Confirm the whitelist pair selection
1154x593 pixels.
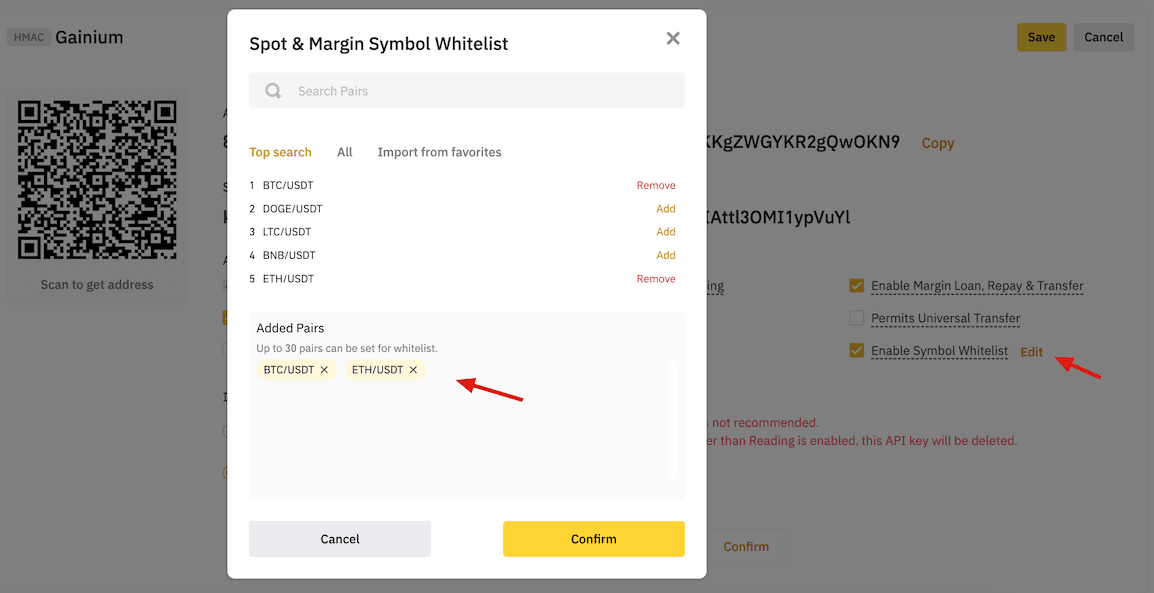click(x=593, y=539)
